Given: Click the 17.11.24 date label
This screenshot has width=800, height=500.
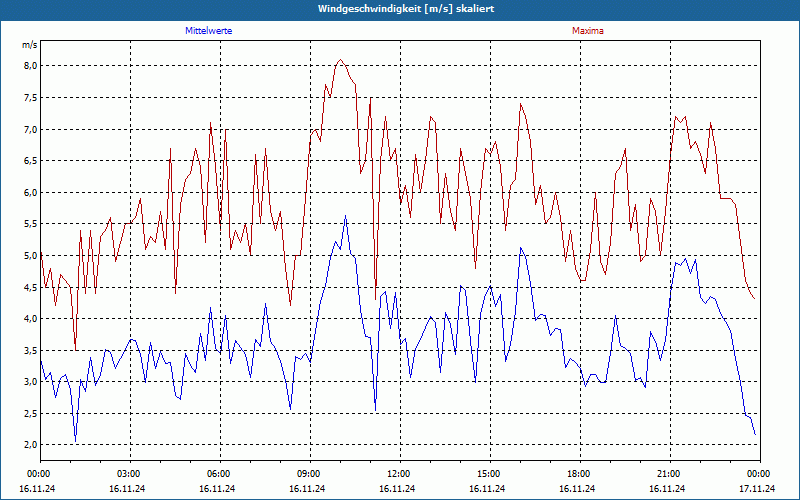Looking at the screenshot, I should tap(757, 488).
